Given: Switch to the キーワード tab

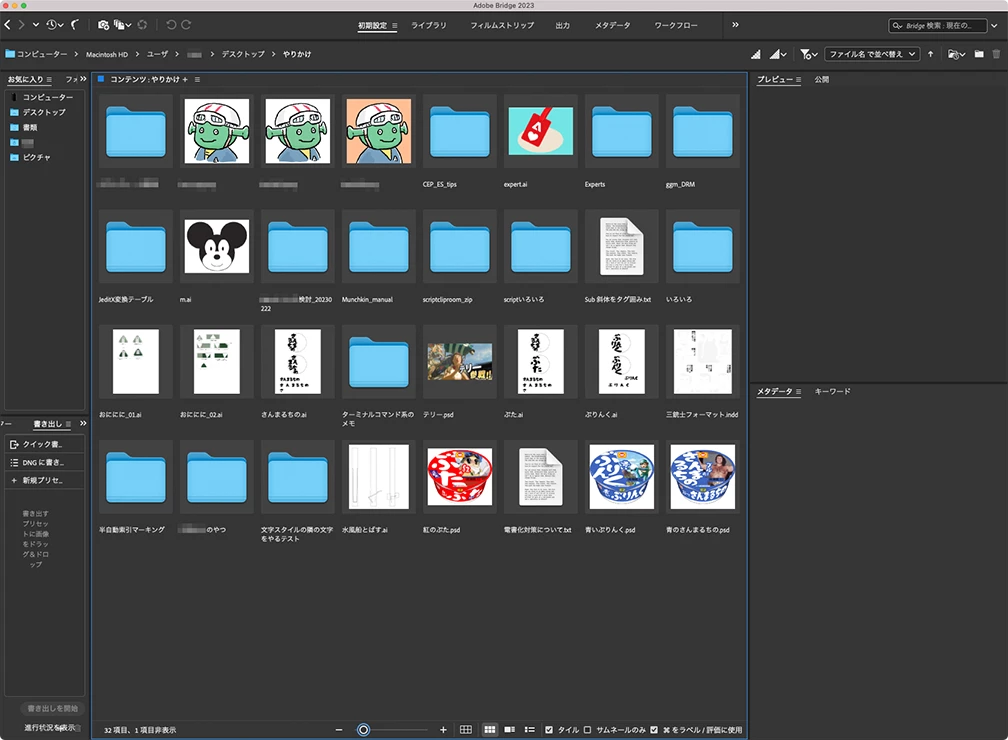Looking at the screenshot, I should pyautogui.click(x=832, y=392).
